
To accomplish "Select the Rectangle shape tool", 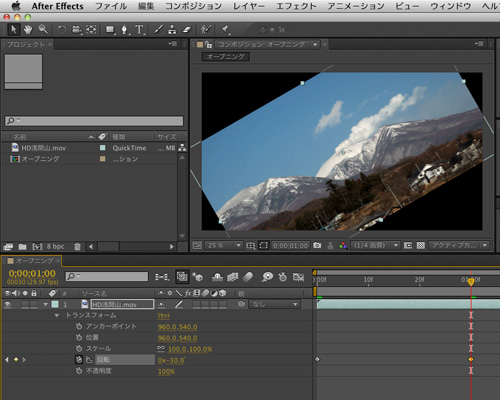I will [x=110, y=30].
